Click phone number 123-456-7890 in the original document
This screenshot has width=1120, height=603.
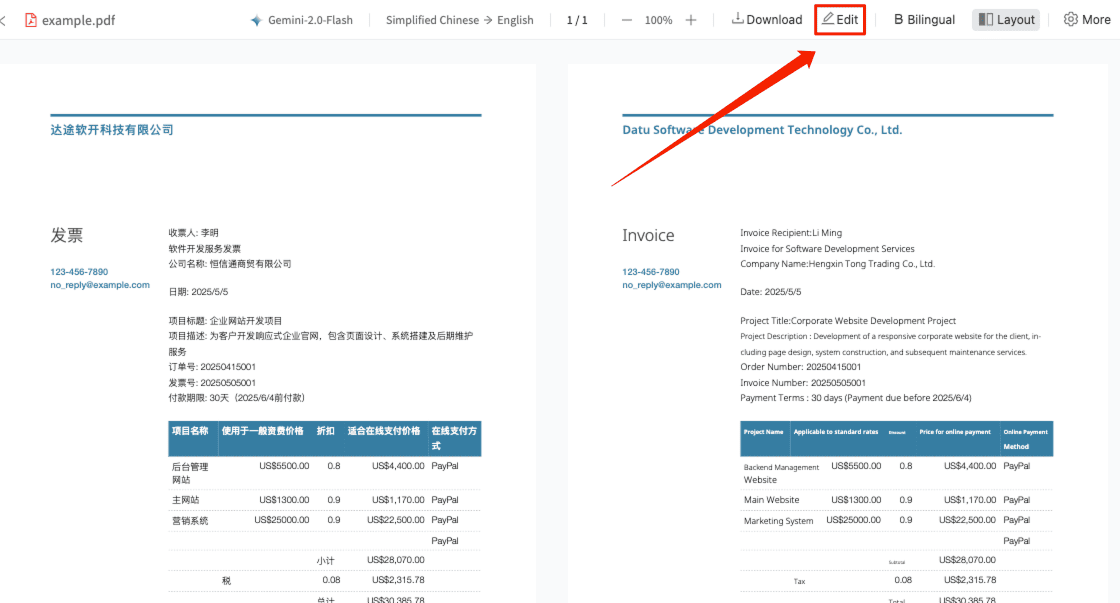[79, 272]
